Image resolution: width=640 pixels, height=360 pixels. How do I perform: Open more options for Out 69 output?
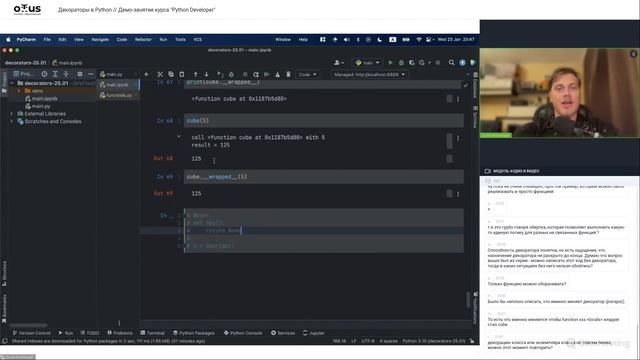(458, 194)
